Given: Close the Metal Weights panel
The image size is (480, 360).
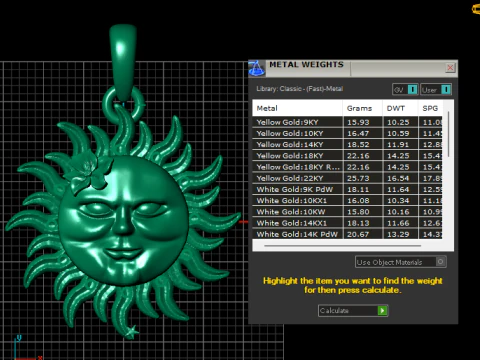Looking at the screenshot, I should (x=450, y=67).
